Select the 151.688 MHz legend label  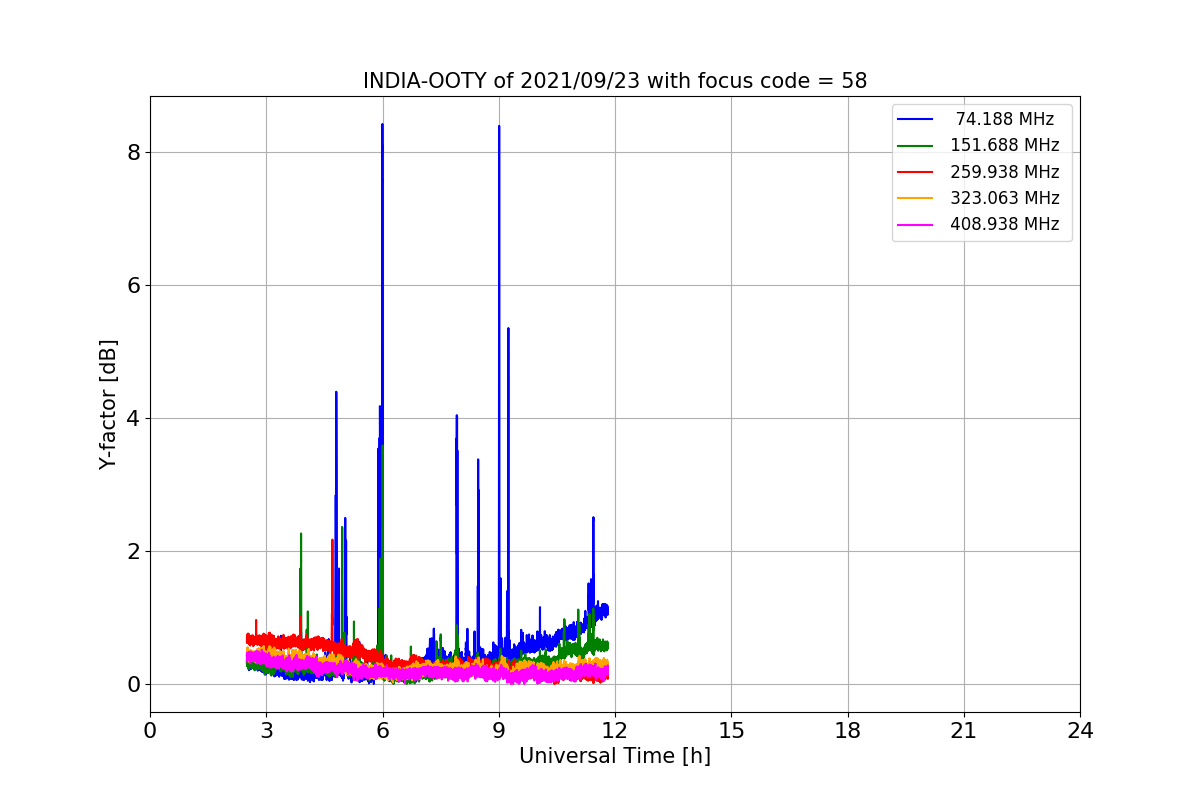coord(1005,145)
